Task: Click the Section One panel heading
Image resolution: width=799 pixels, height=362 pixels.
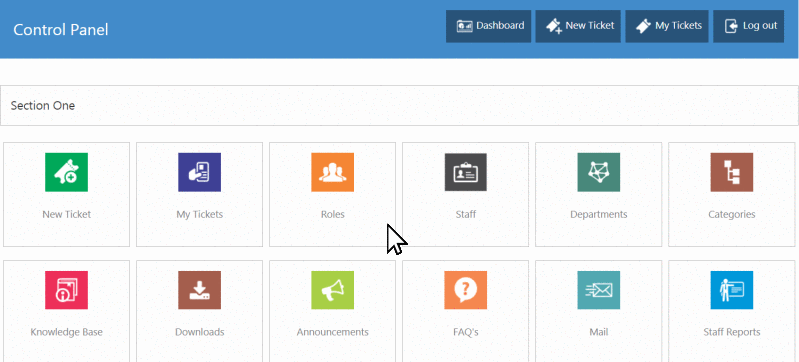Action: tap(43, 106)
